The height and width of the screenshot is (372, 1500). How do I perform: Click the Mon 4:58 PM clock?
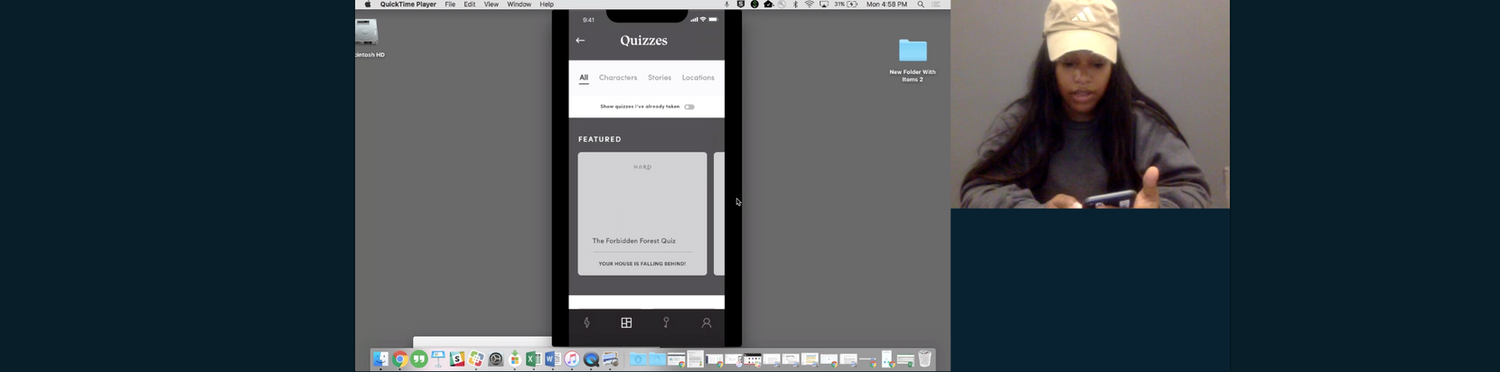[887, 4]
